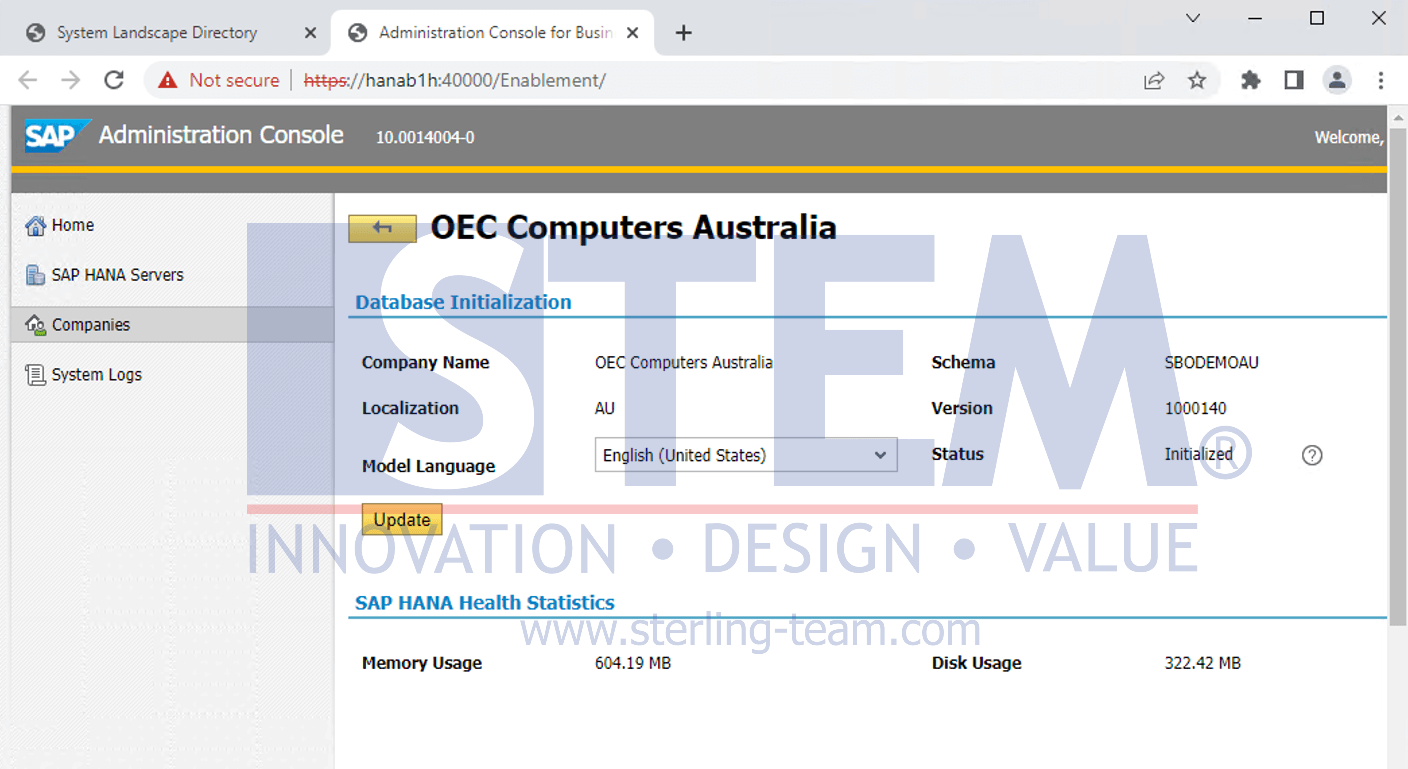Click the Memory Usage value 604.19 MB
Viewport: 1408px width, 769px height.
[x=633, y=663]
